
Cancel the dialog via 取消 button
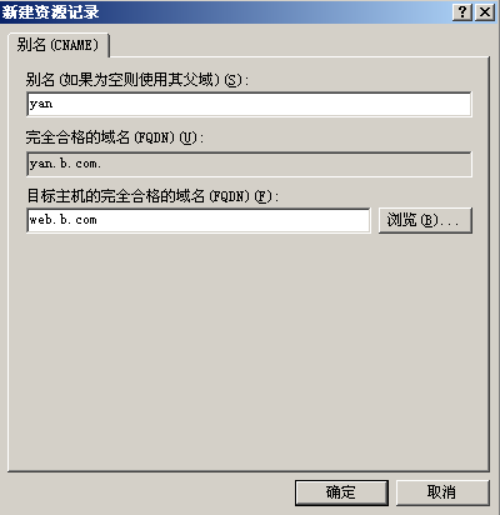442,492
